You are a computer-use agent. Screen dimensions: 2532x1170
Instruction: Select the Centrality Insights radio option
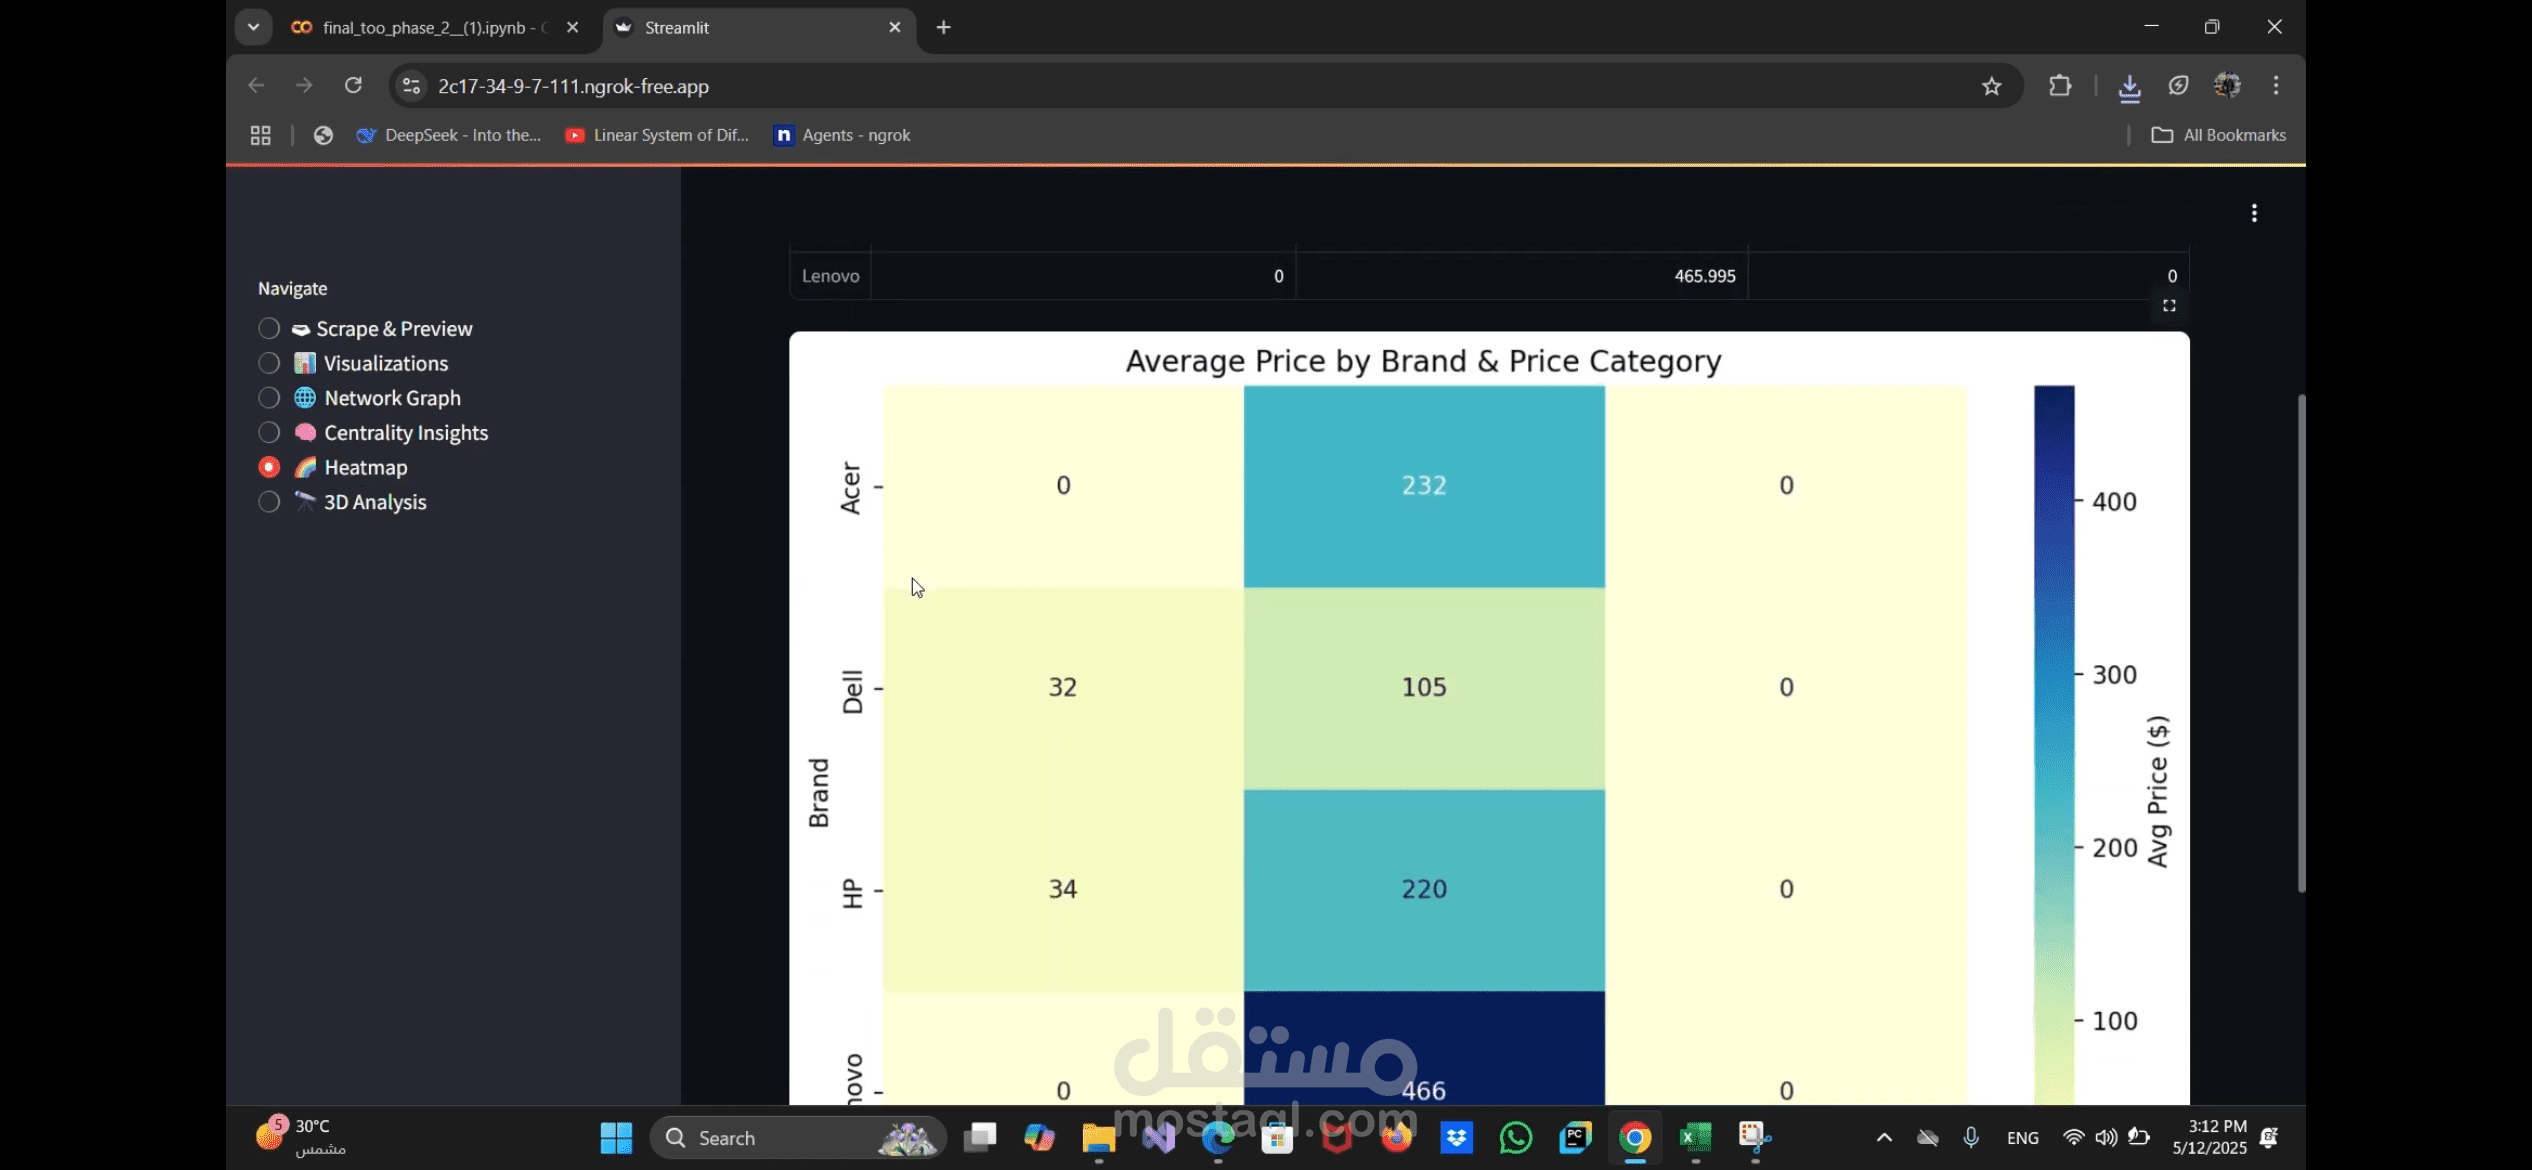[x=269, y=433]
